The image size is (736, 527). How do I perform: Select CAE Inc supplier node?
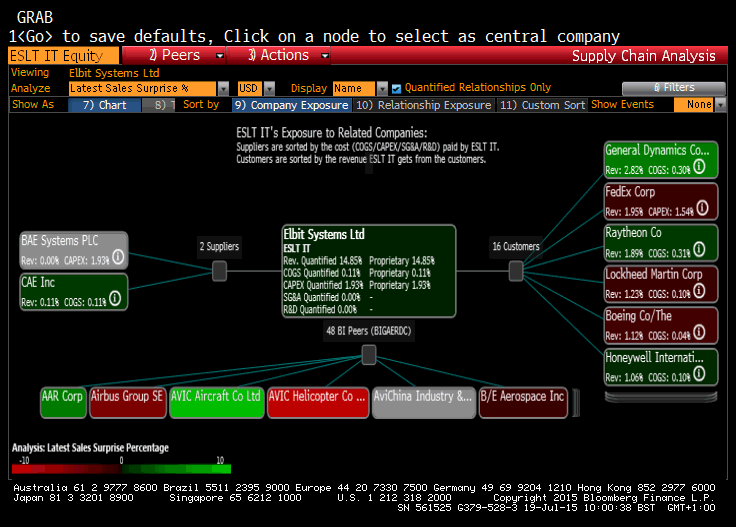[74, 292]
